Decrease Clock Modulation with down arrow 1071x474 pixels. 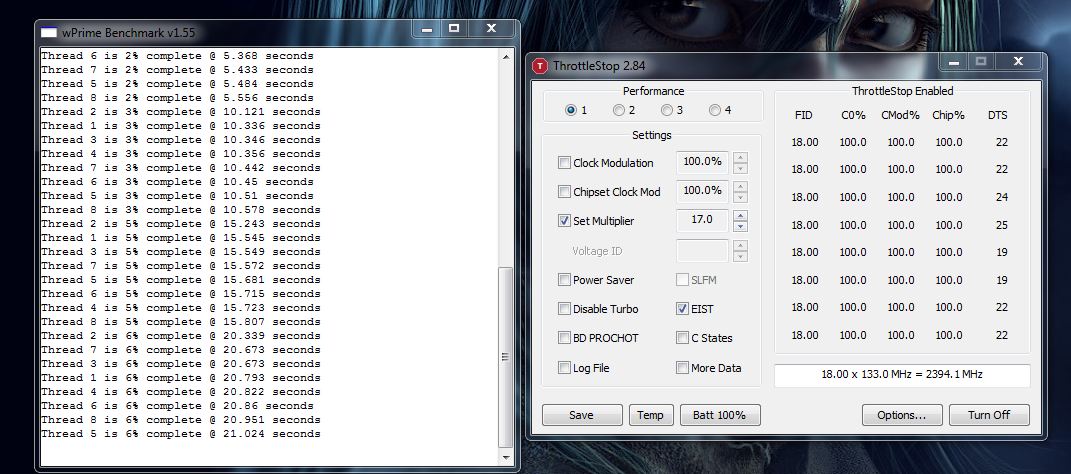(740, 168)
